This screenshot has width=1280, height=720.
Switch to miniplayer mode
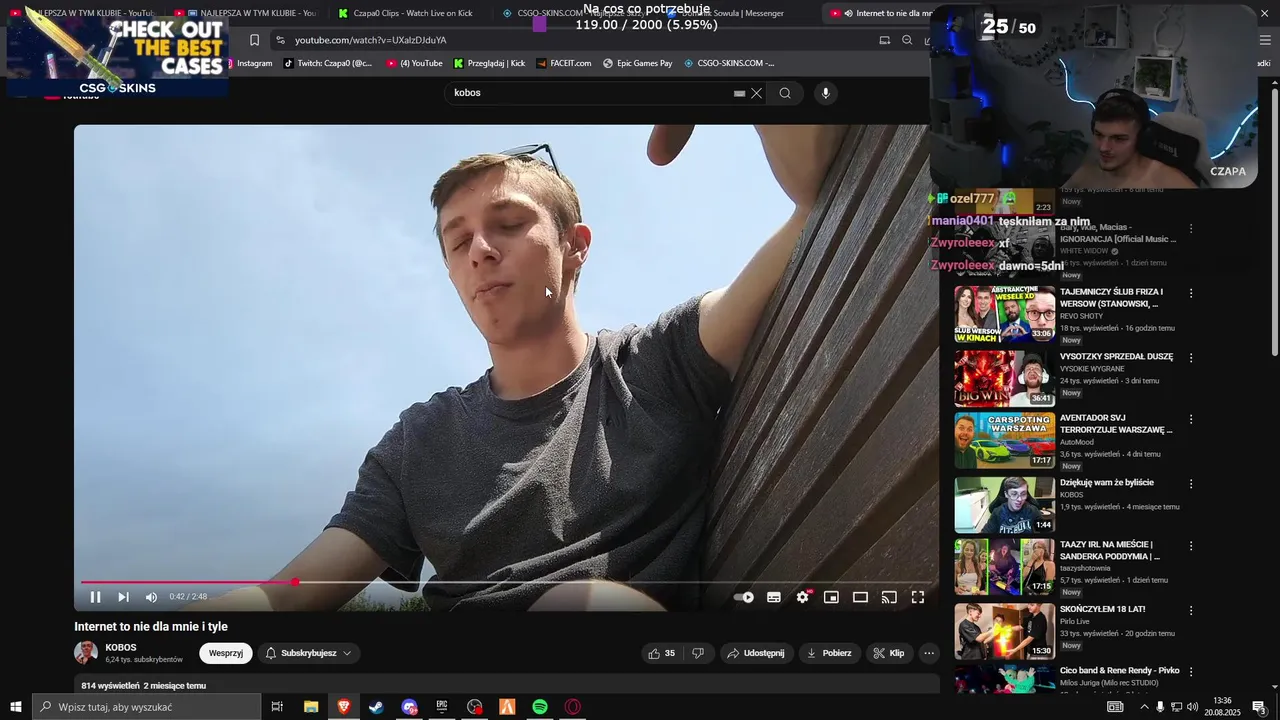coord(831,597)
